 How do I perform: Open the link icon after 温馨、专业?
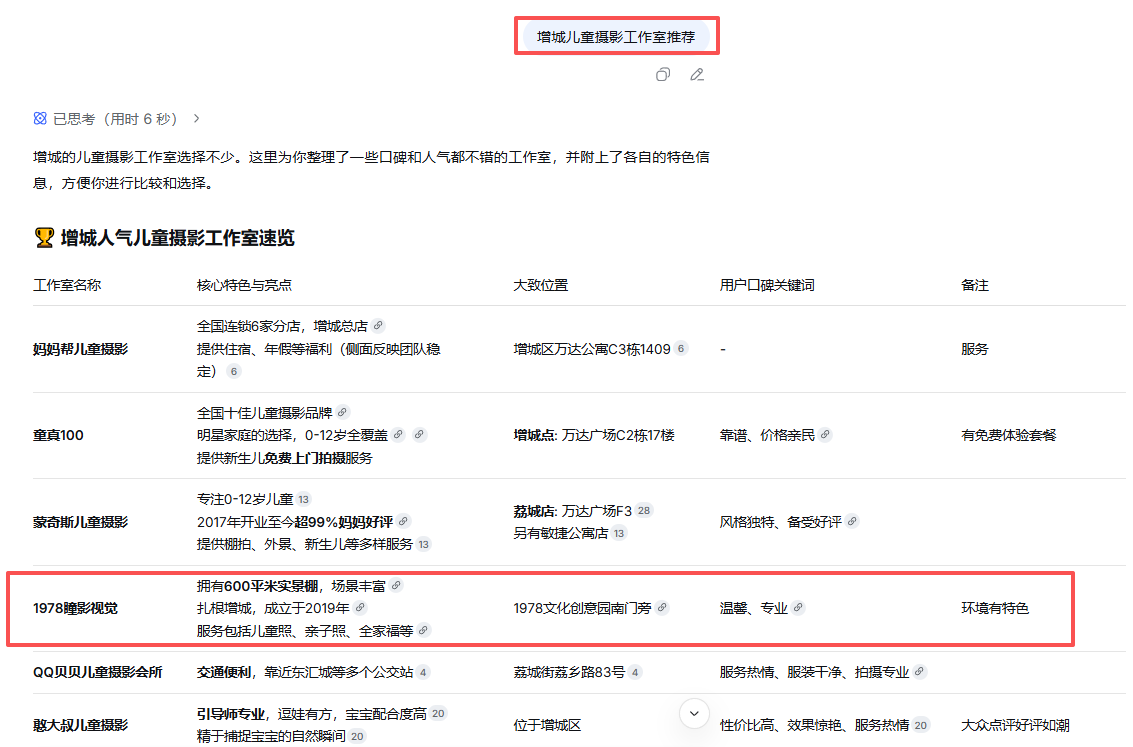click(x=798, y=608)
